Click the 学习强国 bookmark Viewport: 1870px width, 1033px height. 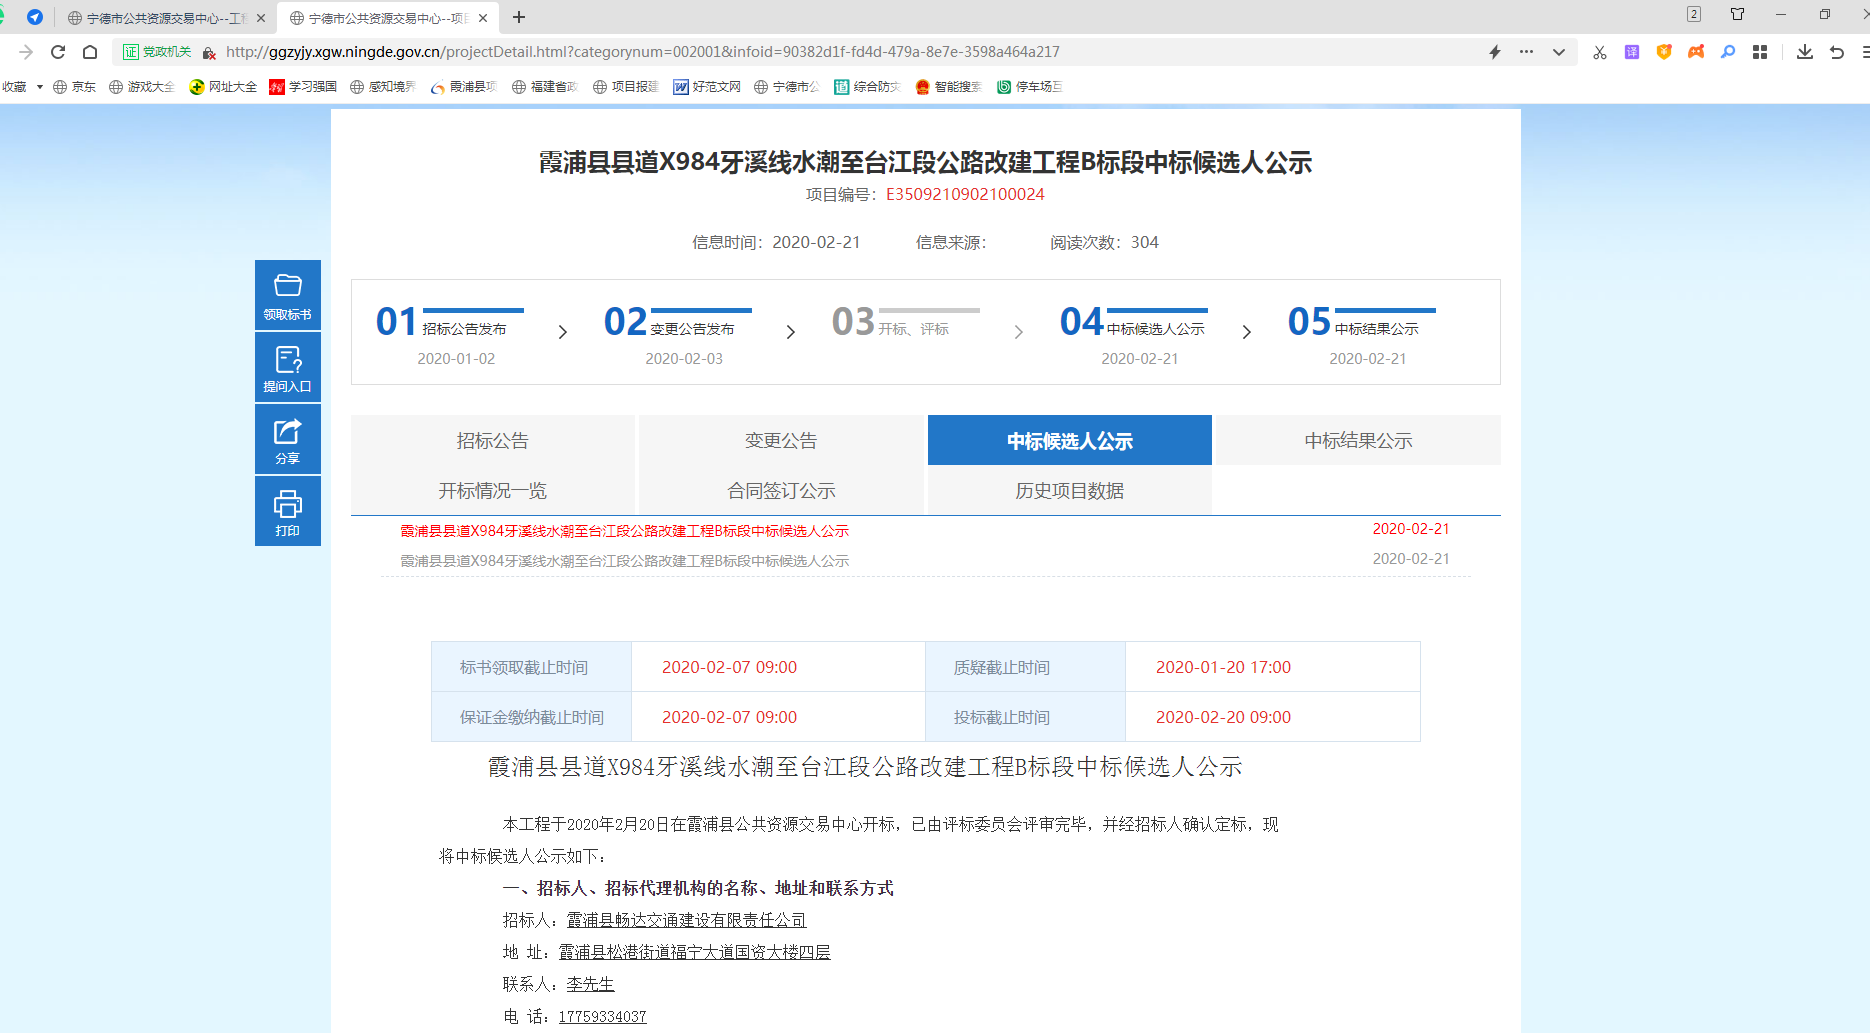click(303, 87)
